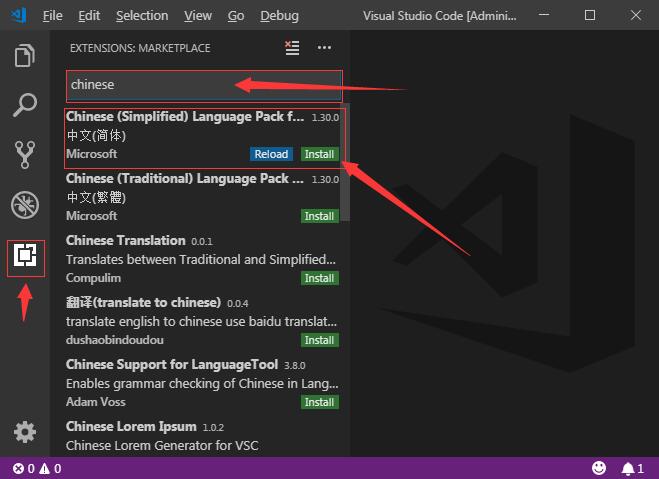Click the extensions list scrollbar
This screenshot has width=659, height=479.
click(x=345, y=164)
